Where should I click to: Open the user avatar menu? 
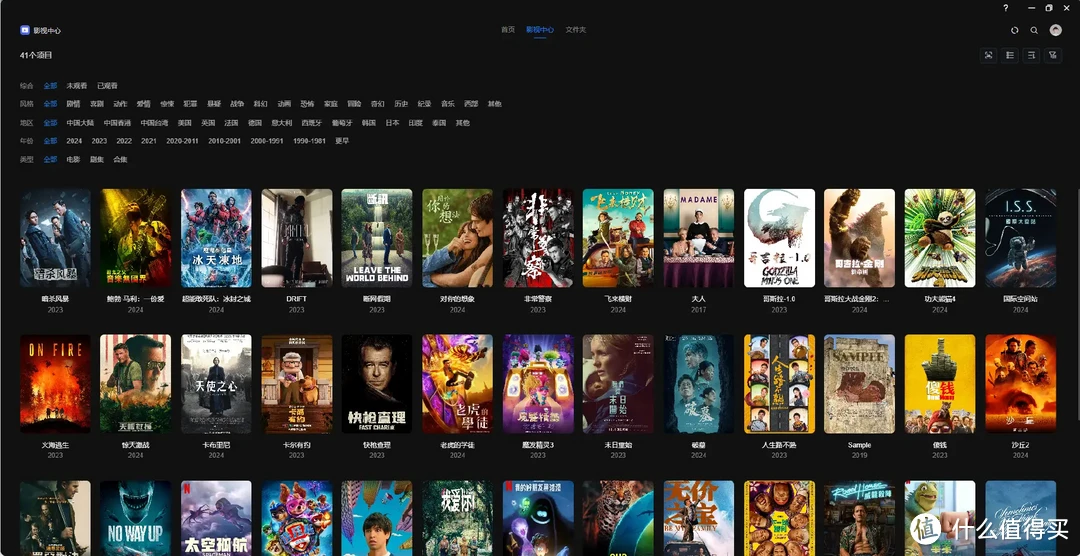pos(1055,30)
